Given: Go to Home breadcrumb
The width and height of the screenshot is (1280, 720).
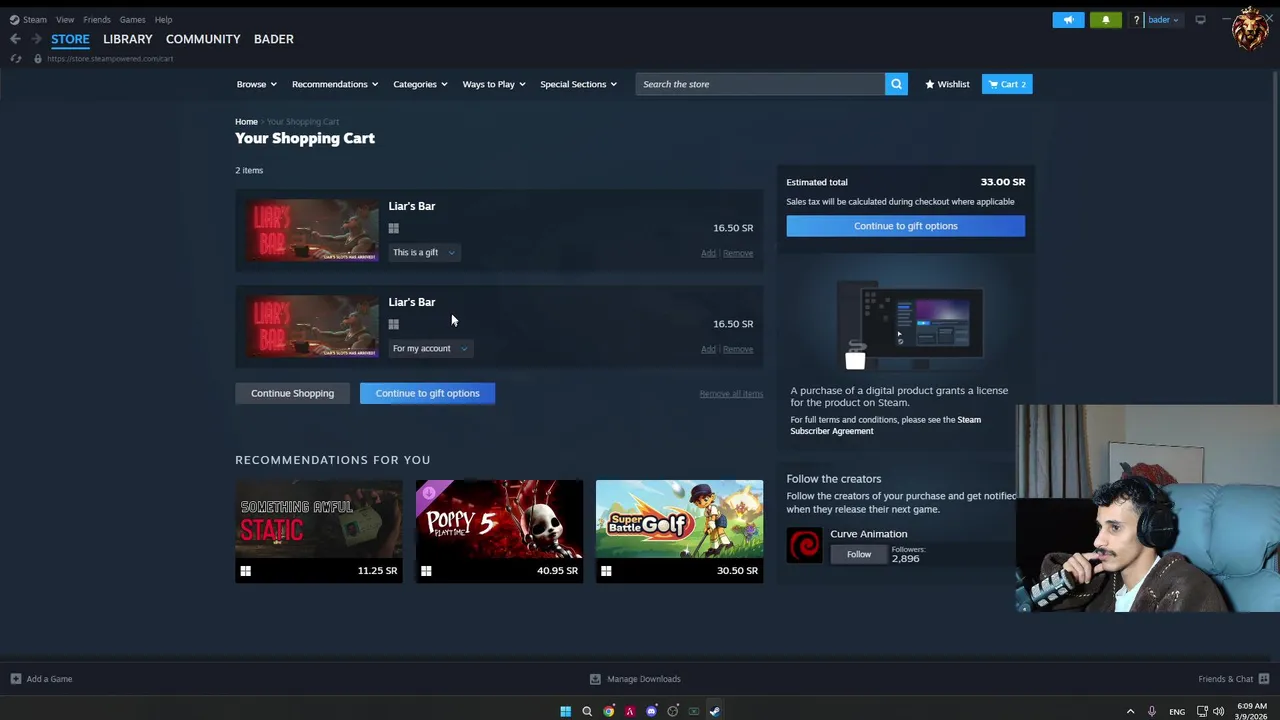Looking at the screenshot, I should pos(246,122).
